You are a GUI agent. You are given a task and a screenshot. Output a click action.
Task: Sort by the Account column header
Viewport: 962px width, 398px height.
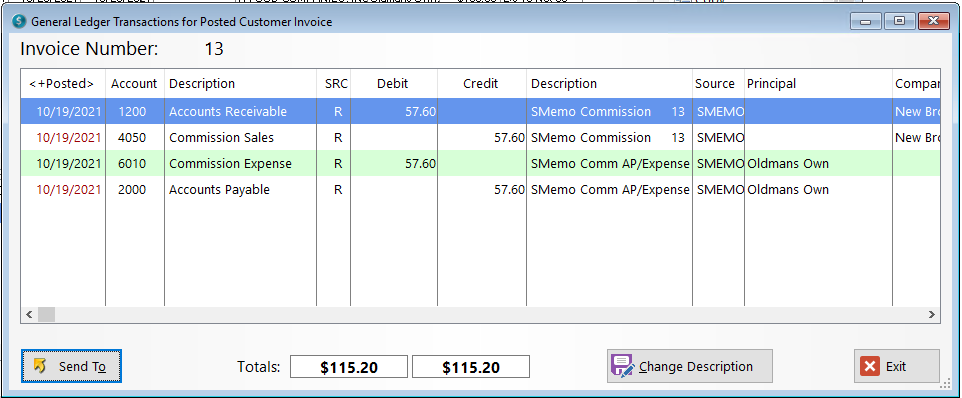pos(134,83)
